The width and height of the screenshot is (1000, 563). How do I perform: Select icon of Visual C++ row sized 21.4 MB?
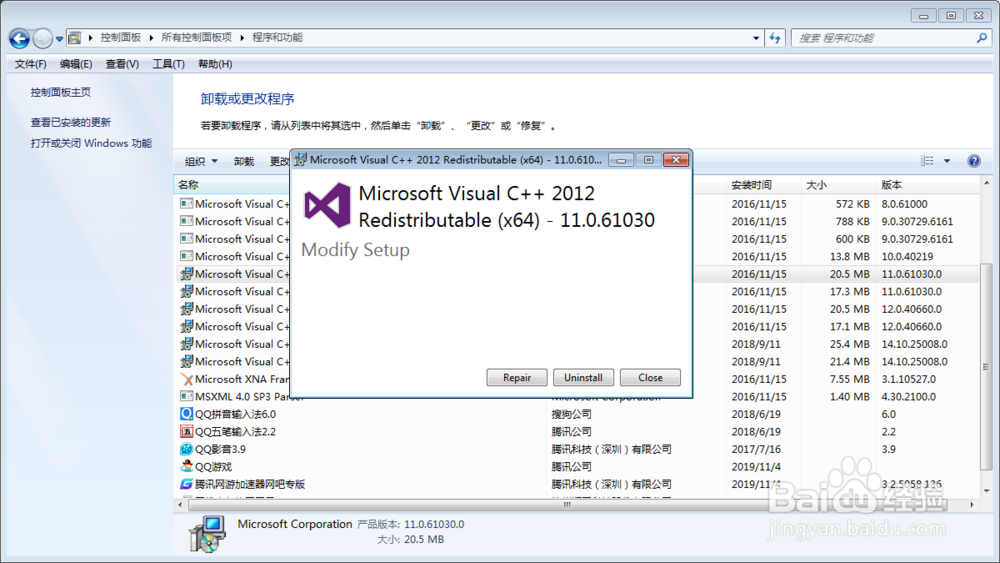(186, 362)
